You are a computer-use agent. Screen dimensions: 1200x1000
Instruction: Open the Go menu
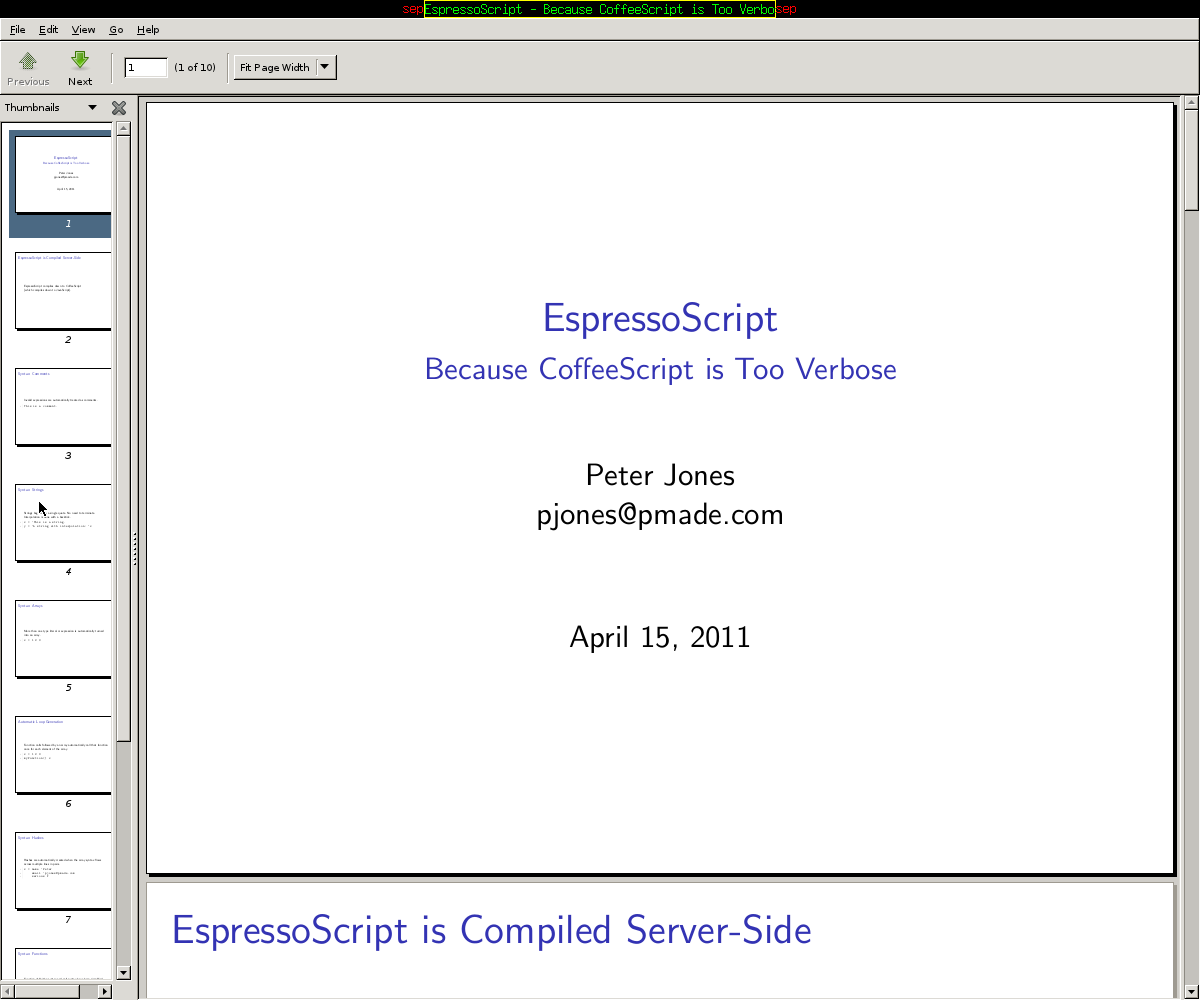pos(116,30)
